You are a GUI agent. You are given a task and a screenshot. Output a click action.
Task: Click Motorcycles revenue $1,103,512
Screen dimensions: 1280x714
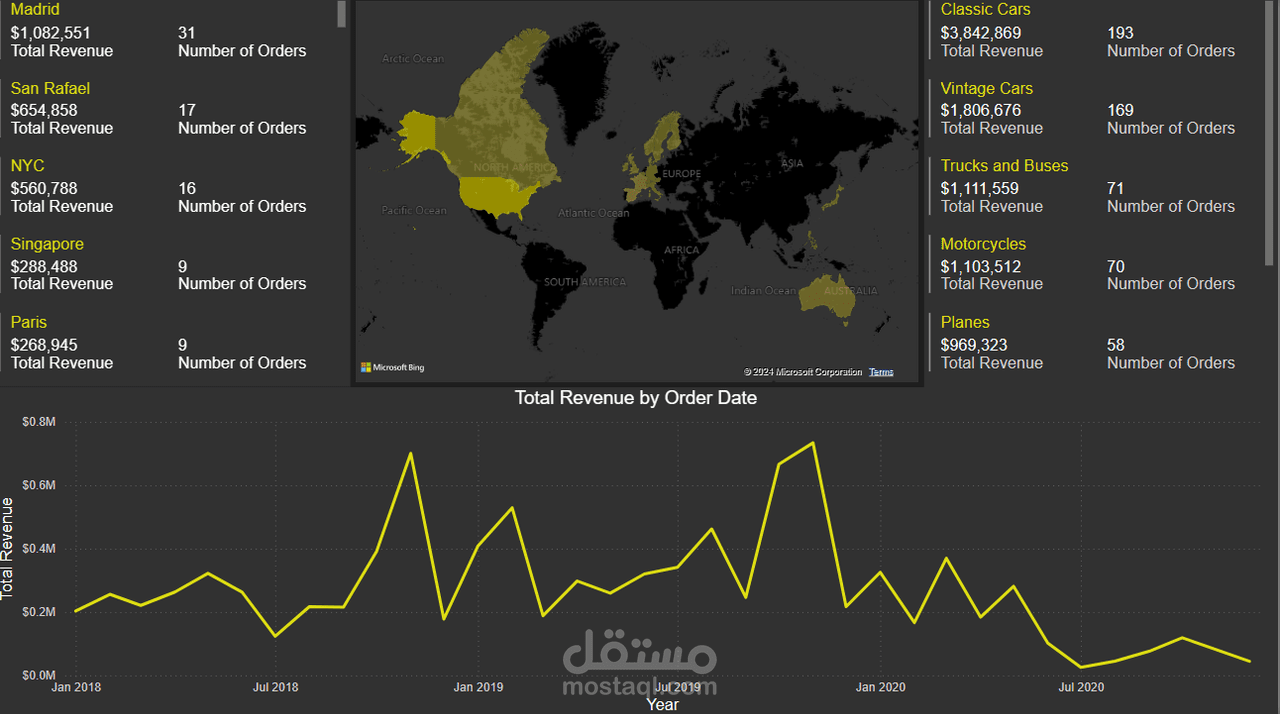click(981, 266)
